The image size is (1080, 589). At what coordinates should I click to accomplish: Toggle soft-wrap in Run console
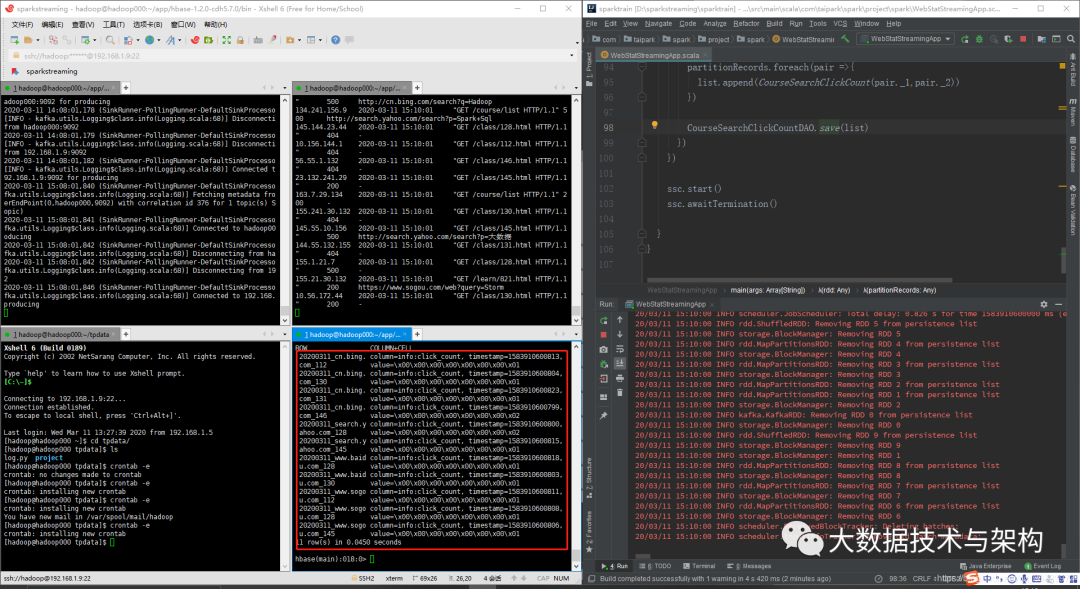(622, 349)
